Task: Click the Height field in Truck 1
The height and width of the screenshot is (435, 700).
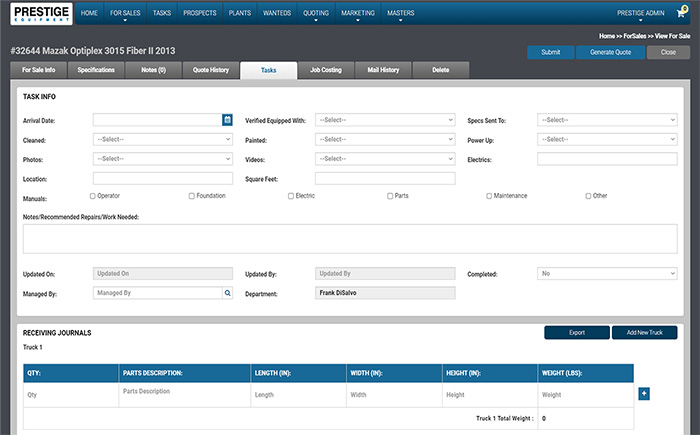Action: [x=490, y=395]
